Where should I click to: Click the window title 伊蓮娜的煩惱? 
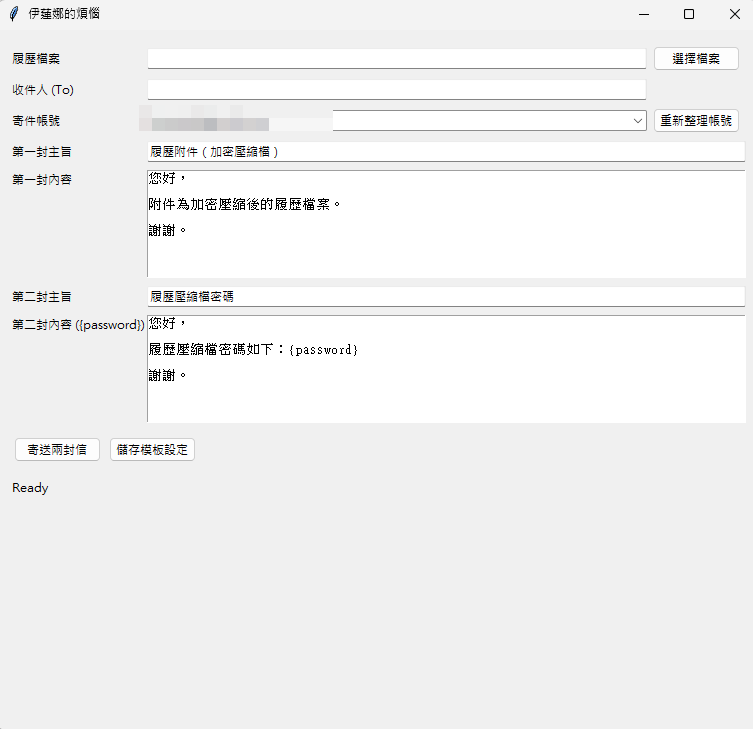click(64, 14)
